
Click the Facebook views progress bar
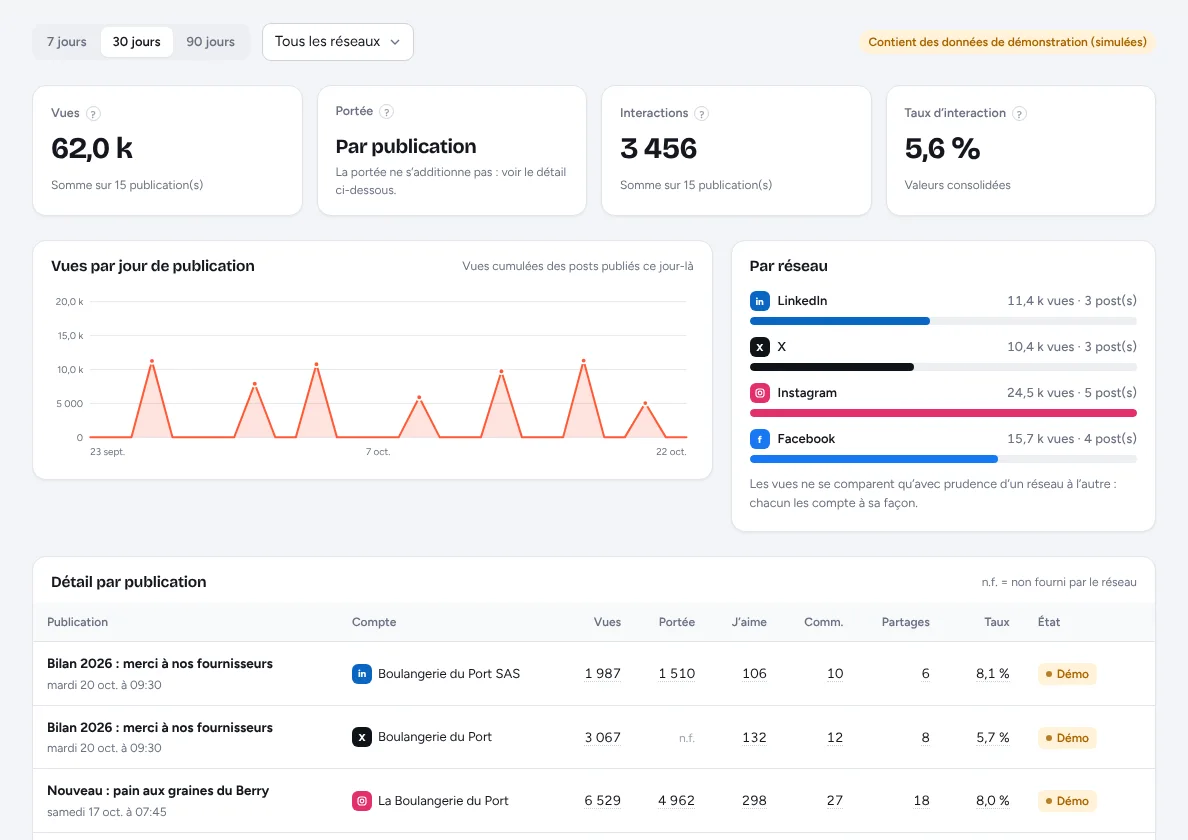point(943,459)
